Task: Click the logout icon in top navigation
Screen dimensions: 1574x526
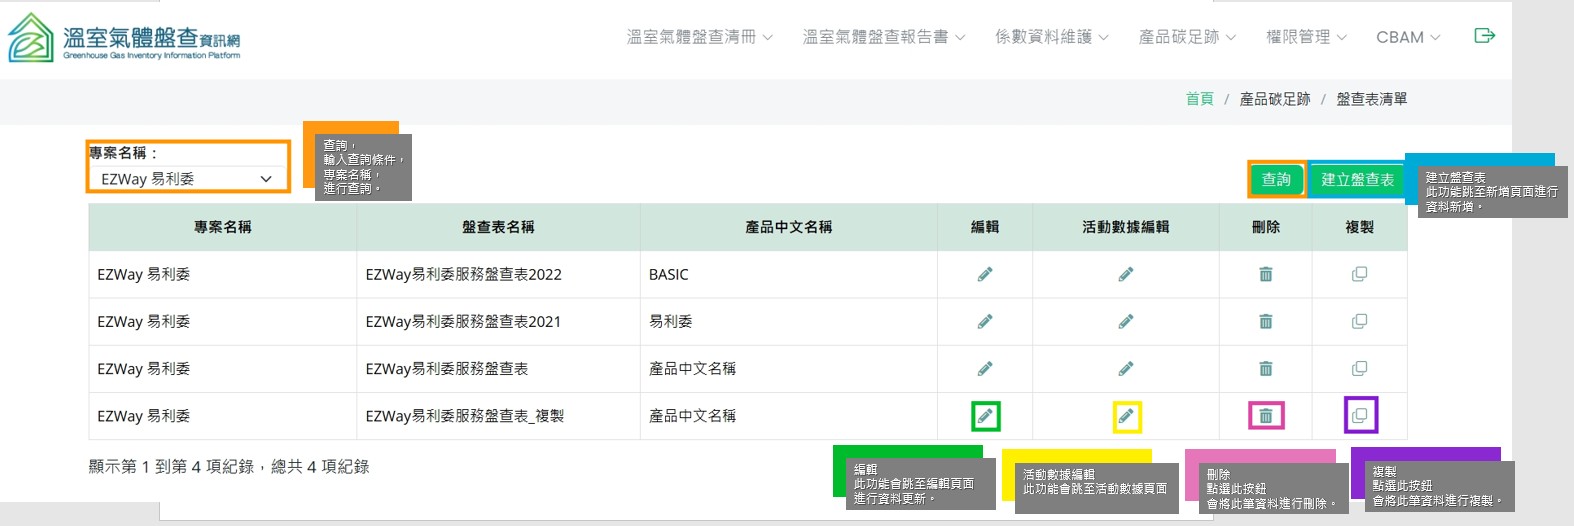Action: click(x=1484, y=36)
